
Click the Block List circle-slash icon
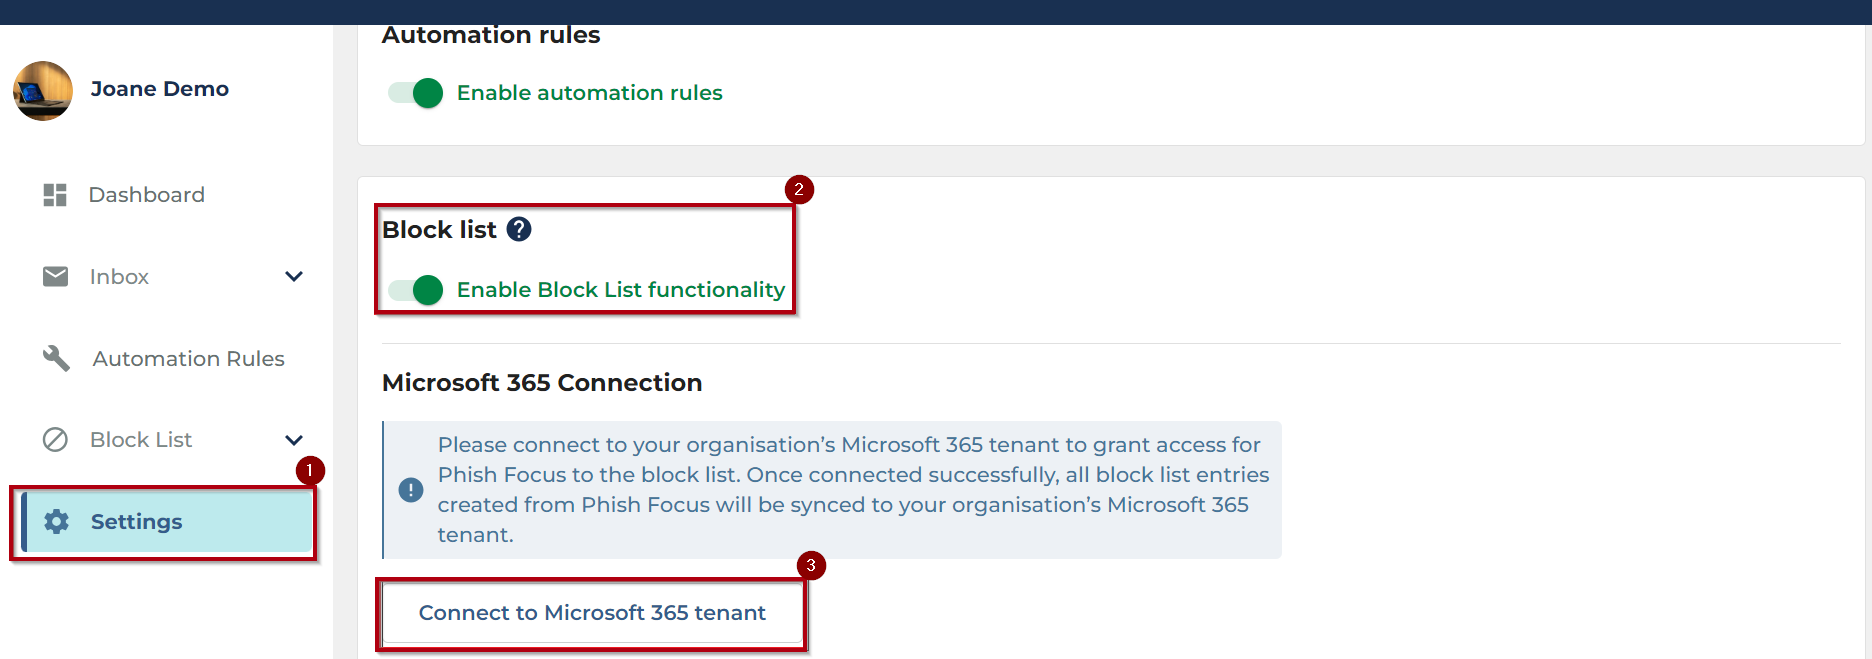(x=55, y=440)
